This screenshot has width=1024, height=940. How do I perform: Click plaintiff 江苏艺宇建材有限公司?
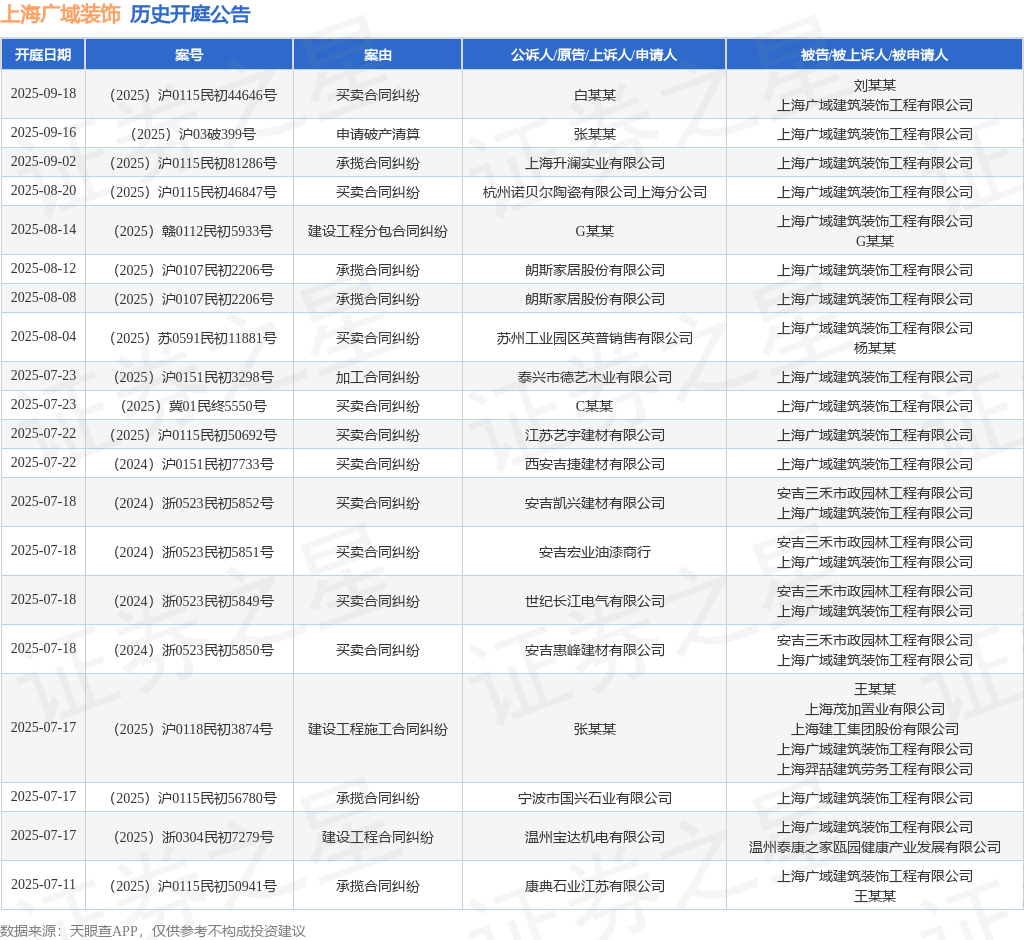point(594,436)
